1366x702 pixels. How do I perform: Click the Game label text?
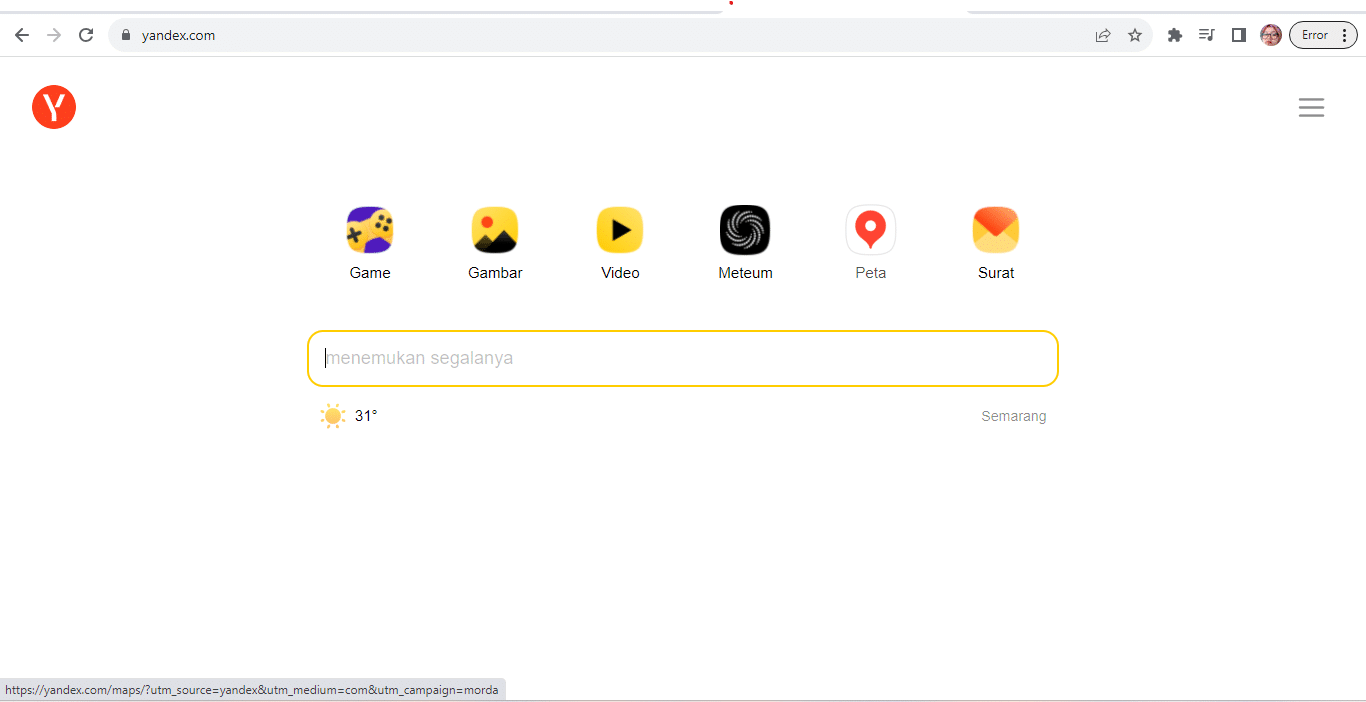tap(370, 273)
